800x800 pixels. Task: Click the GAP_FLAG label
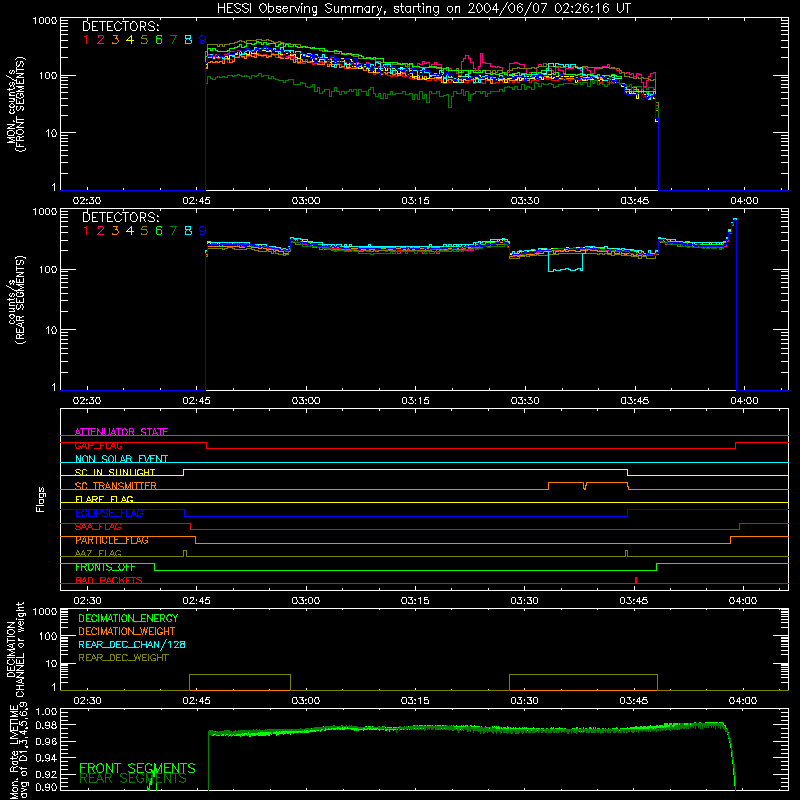[x=98, y=445]
